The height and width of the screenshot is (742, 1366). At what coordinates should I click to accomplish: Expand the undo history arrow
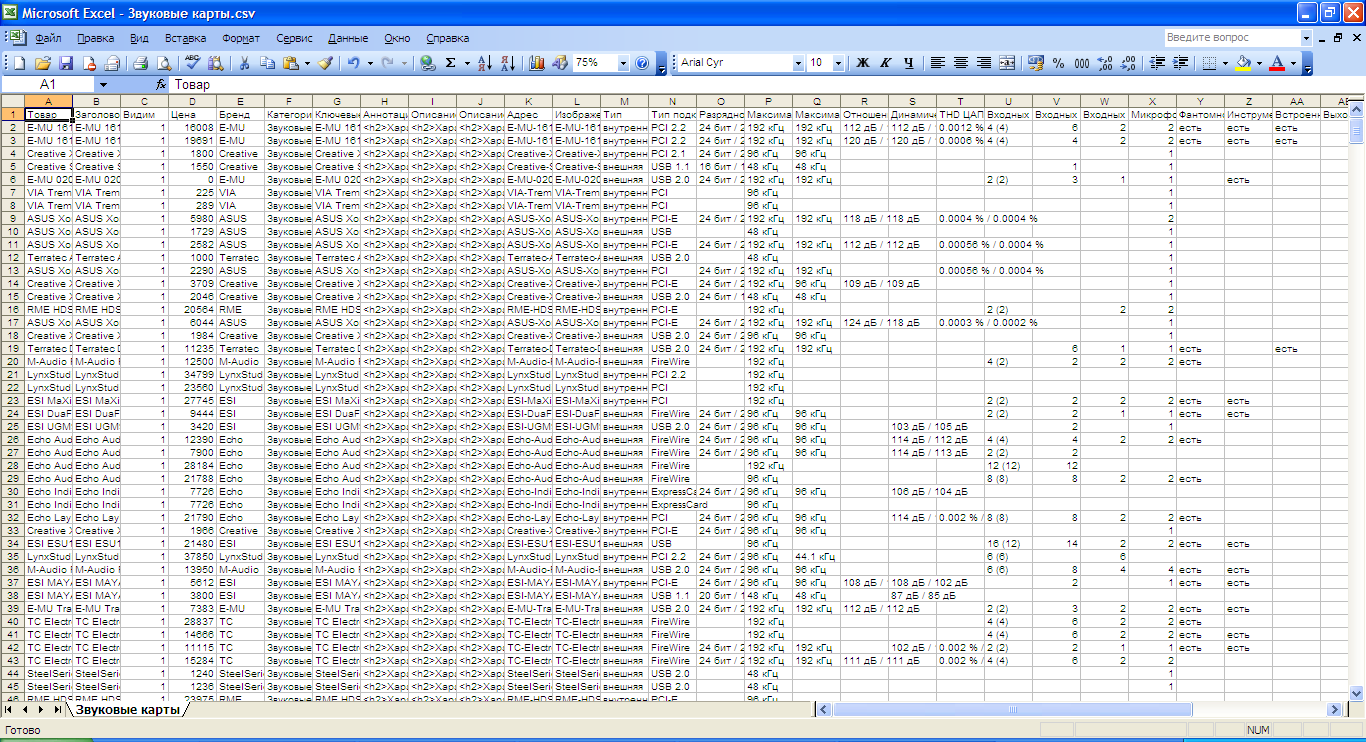(370, 63)
